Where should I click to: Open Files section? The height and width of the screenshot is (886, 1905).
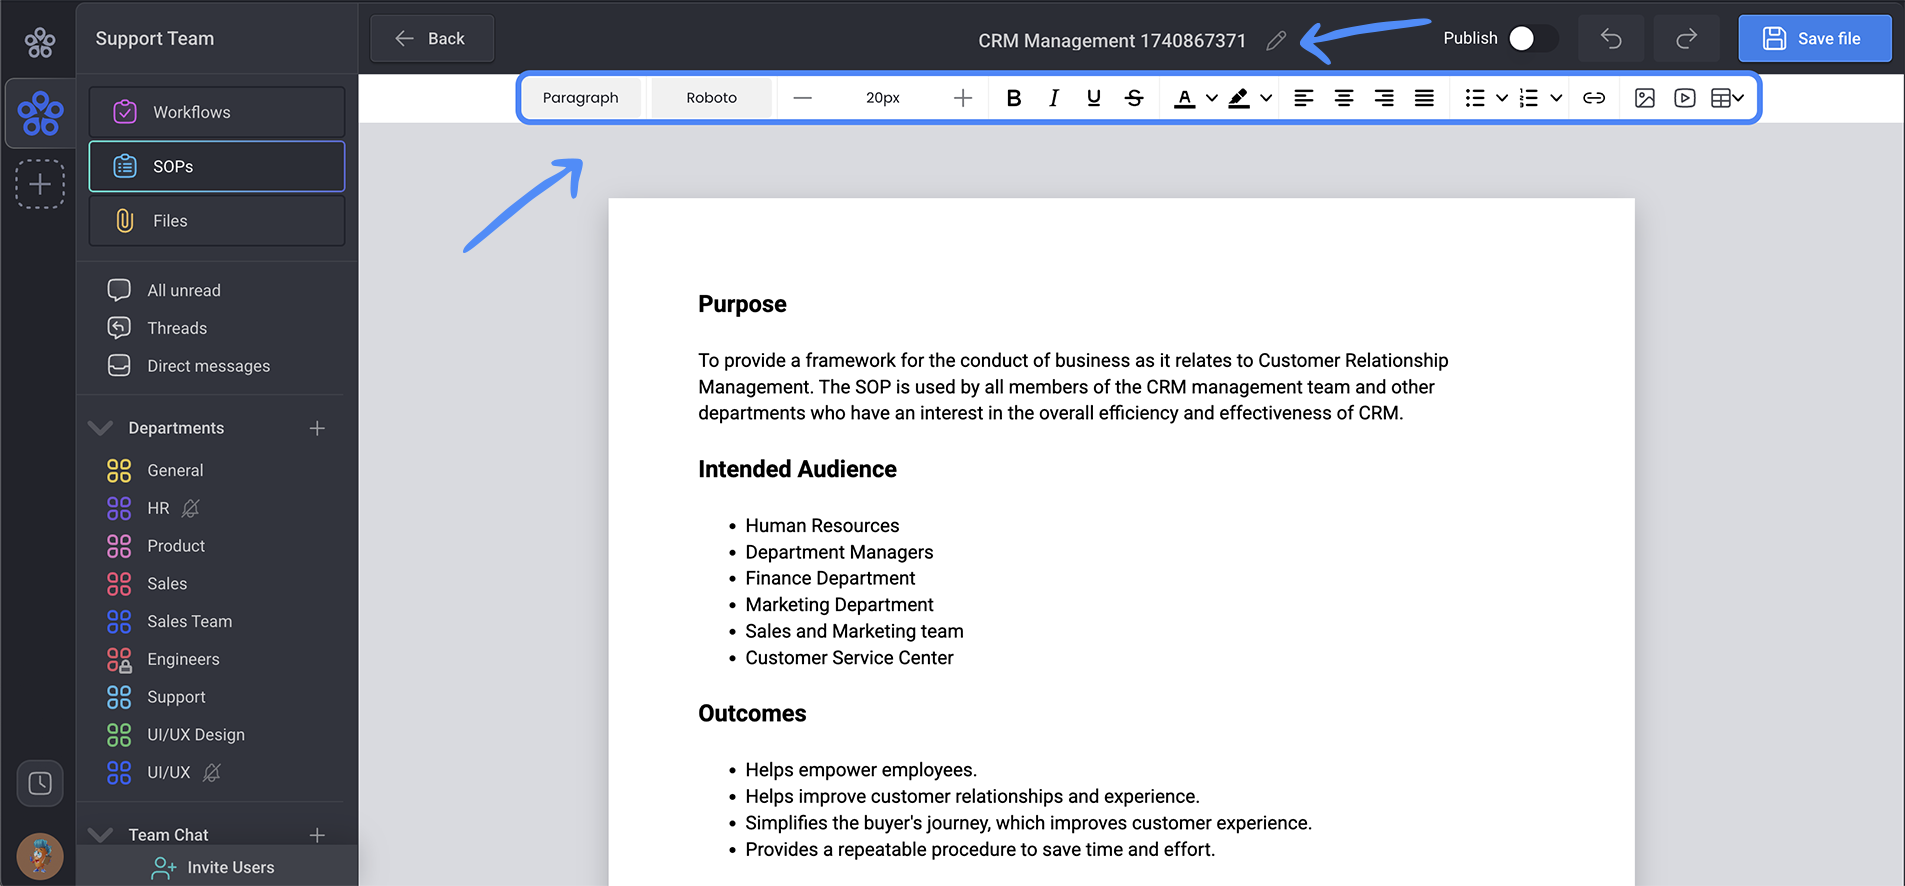(217, 220)
